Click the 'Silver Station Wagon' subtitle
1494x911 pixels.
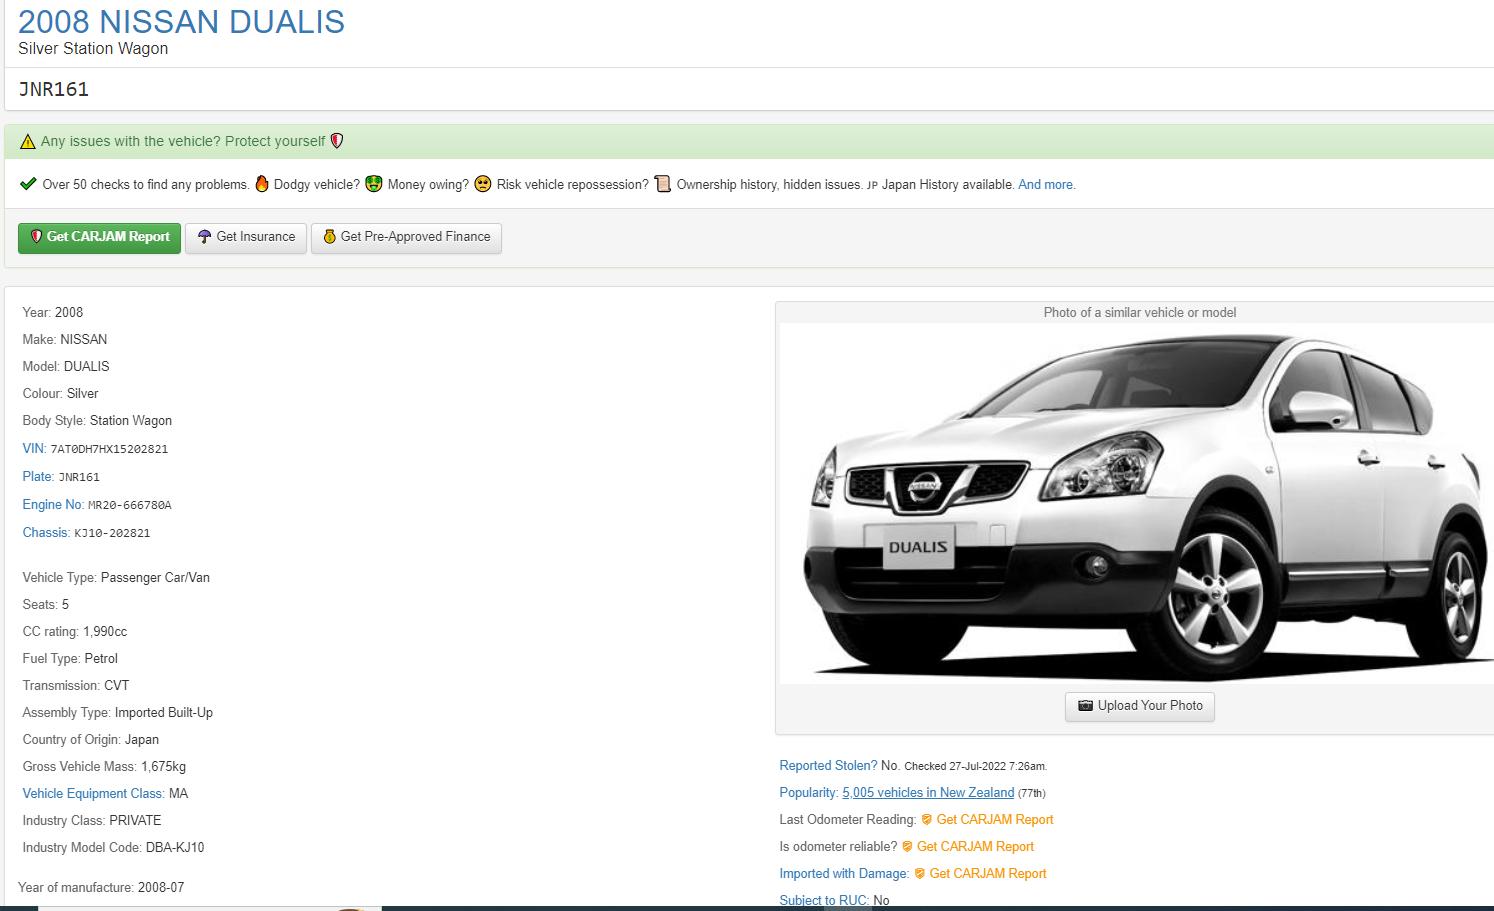pyautogui.click(x=93, y=49)
